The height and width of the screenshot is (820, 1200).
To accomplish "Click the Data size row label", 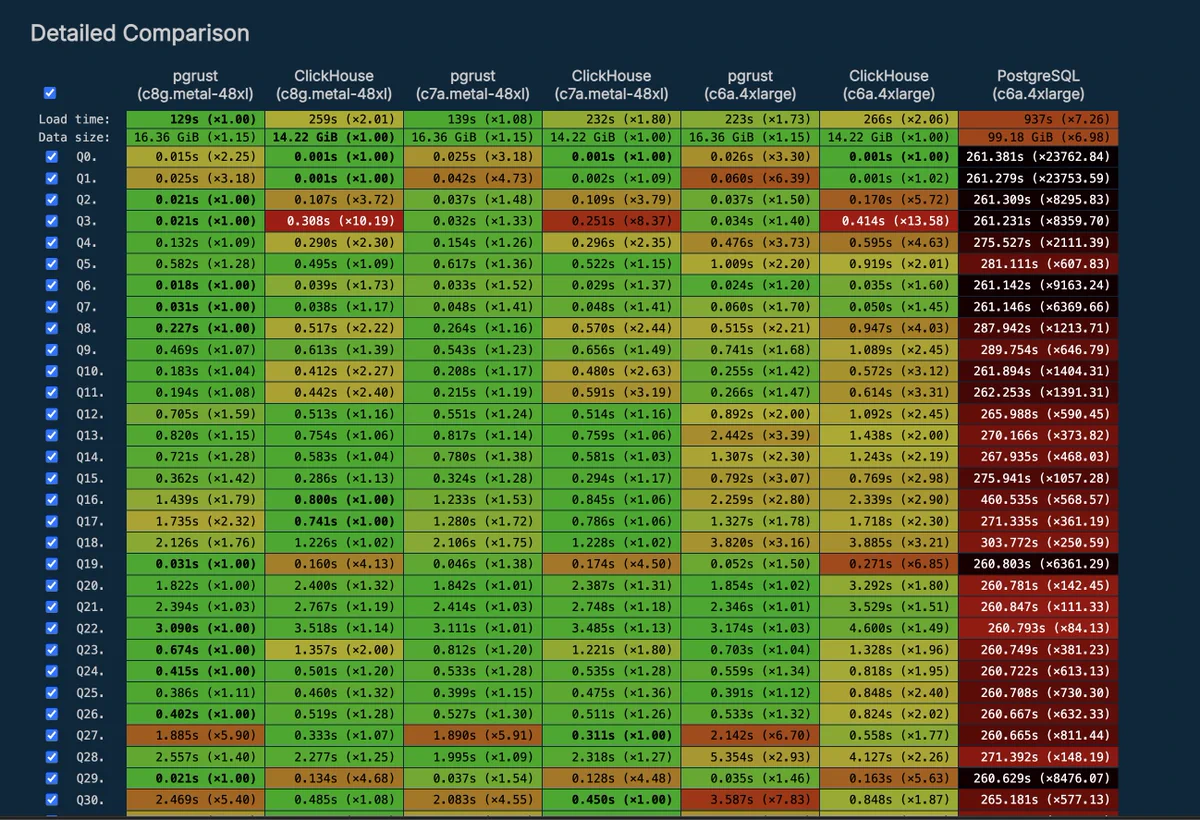I will pyautogui.click(x=76, y=137).
